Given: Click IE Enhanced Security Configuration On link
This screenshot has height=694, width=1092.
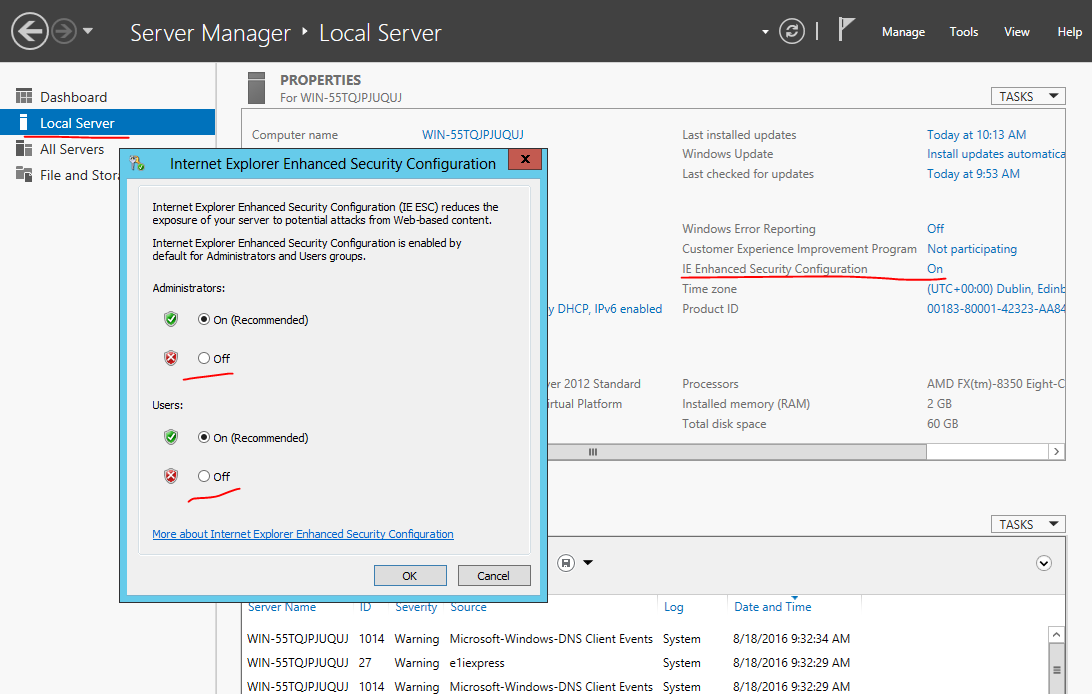Looking at the screenshot, I should pos(935,269).
